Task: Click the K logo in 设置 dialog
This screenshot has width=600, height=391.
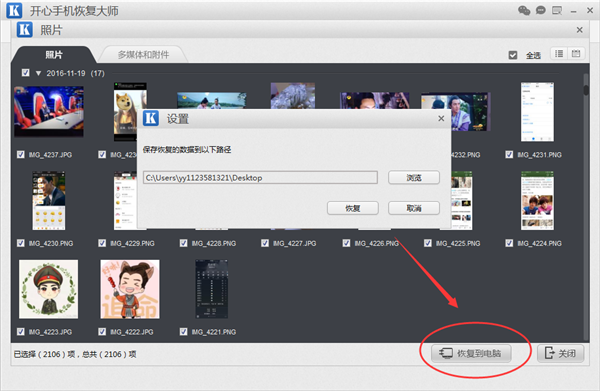Action: (151, 119)
